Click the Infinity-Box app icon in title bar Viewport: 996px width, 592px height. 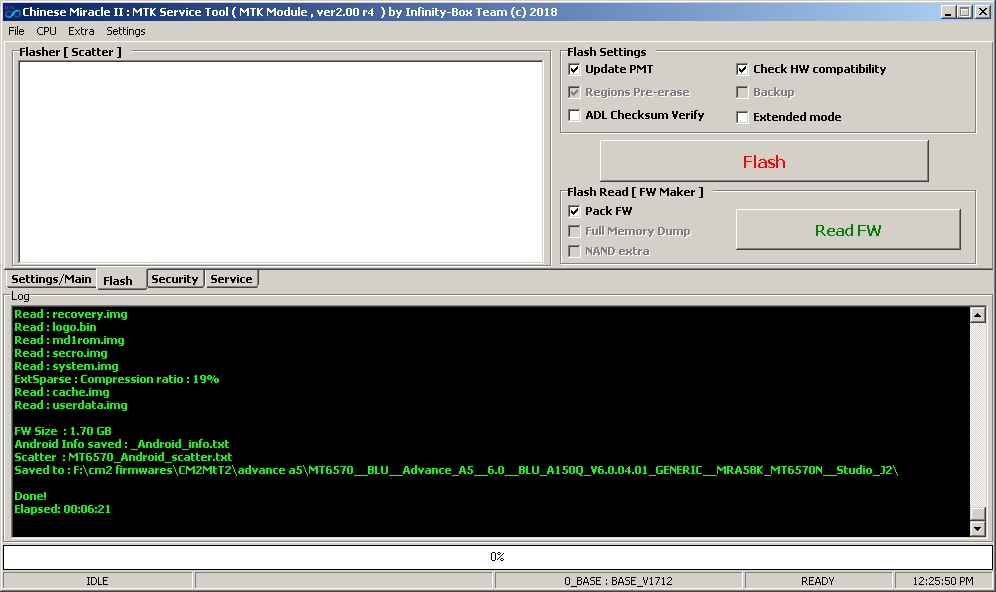tap(11, 12)
